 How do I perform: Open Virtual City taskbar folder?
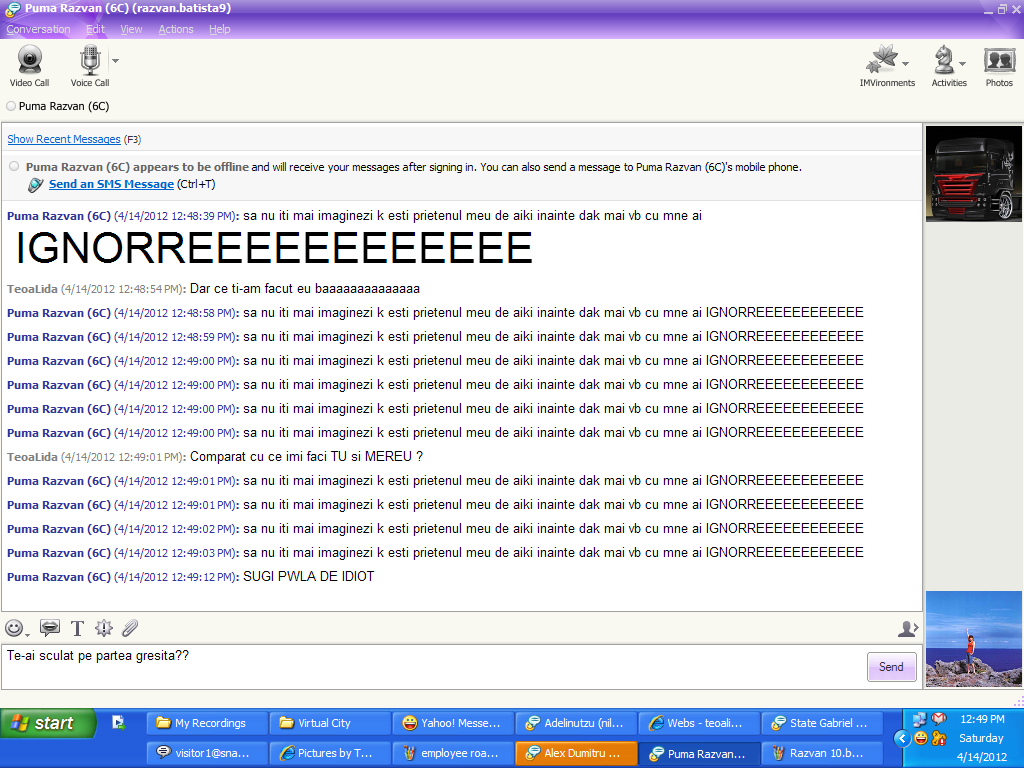click(x=330, y=723)
